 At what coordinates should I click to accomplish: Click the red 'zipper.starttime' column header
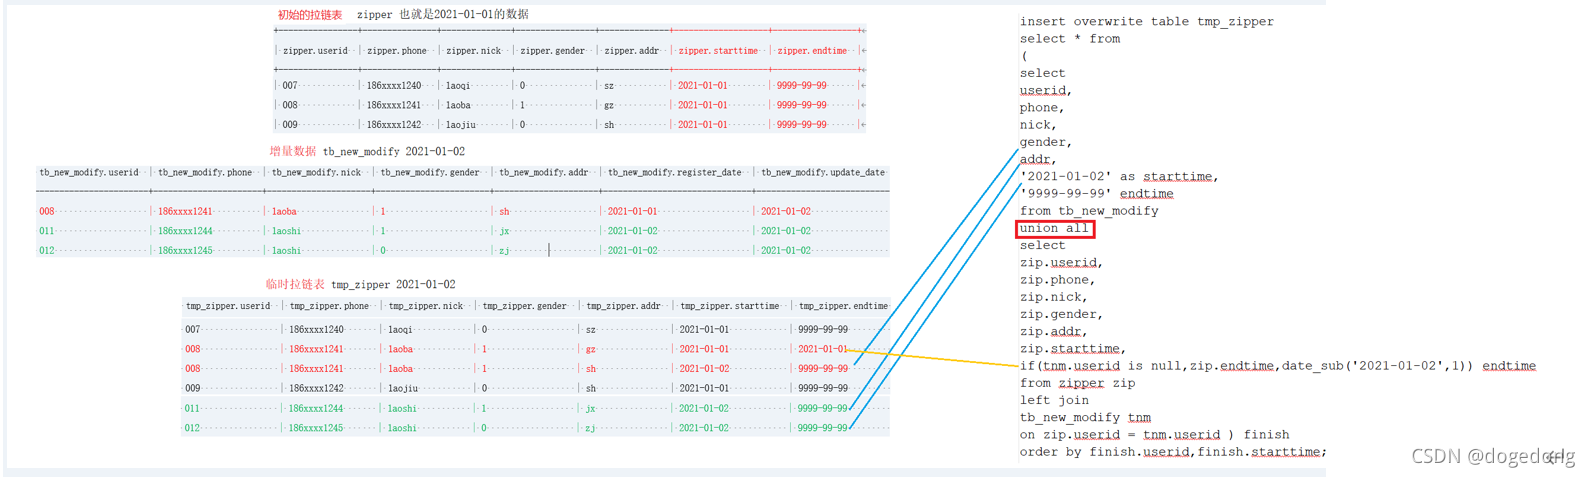tap(718, 51)
